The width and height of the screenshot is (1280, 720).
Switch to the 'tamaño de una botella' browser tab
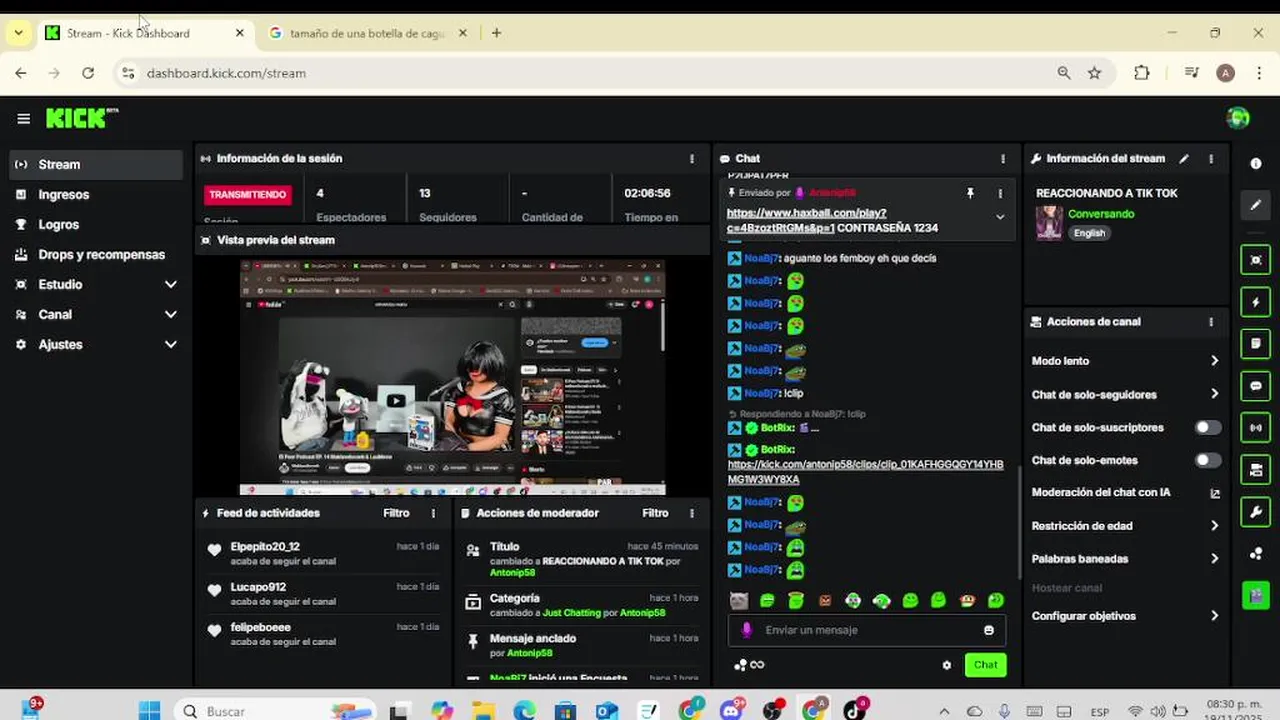tap(367, 33)
